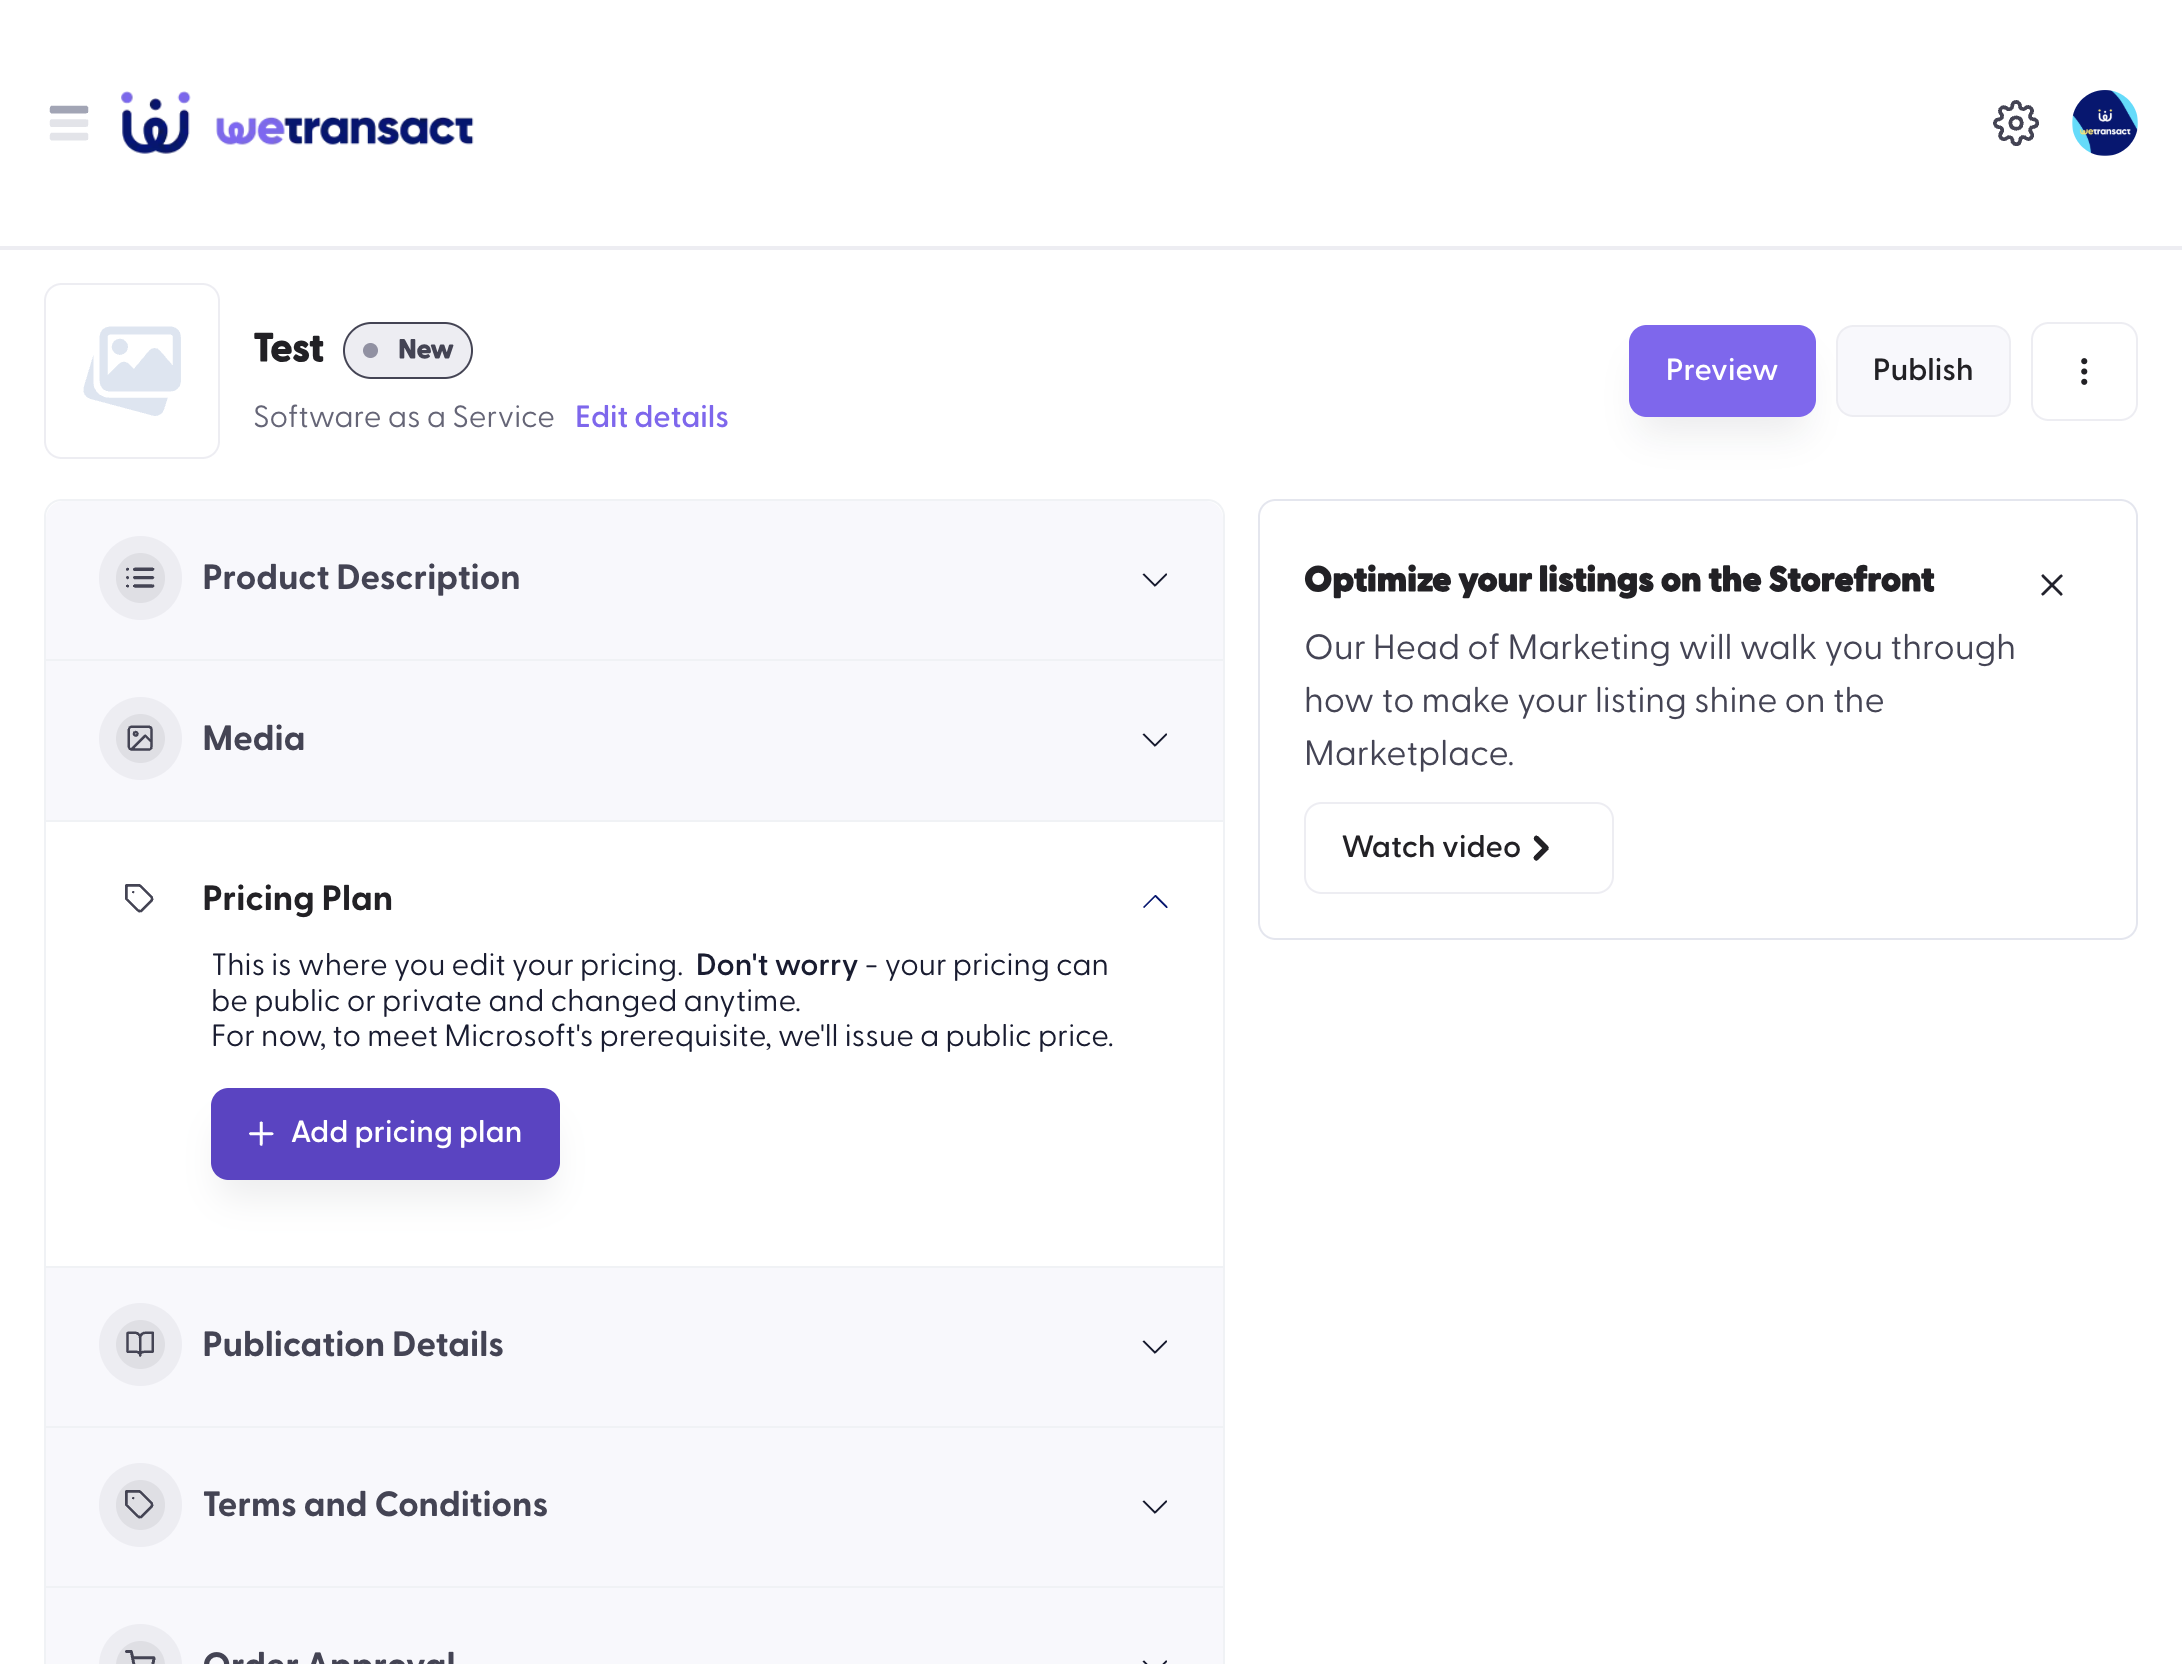
Task: Collapse the Pricing Plan section chevron
Action: [1155, 902]
